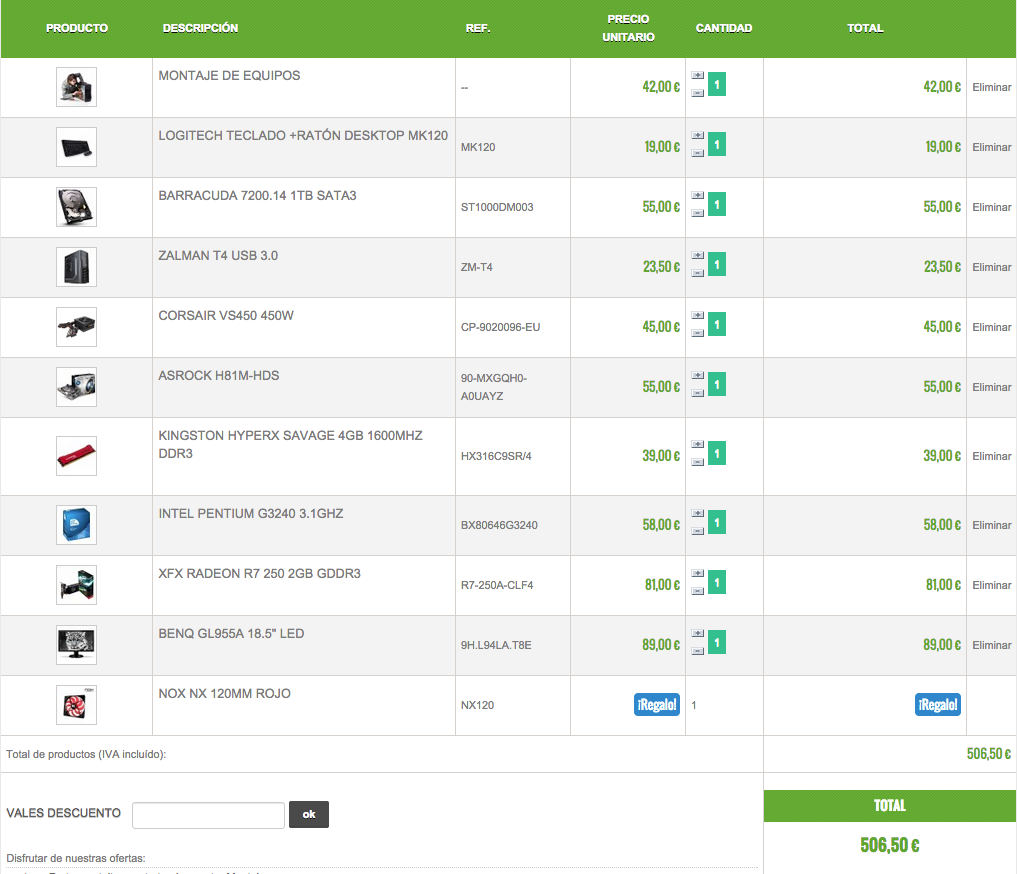Increase quantity for ASROCK H81M-HDS
The height and width of the screenshot is (874, 1019).
[697, 376]
